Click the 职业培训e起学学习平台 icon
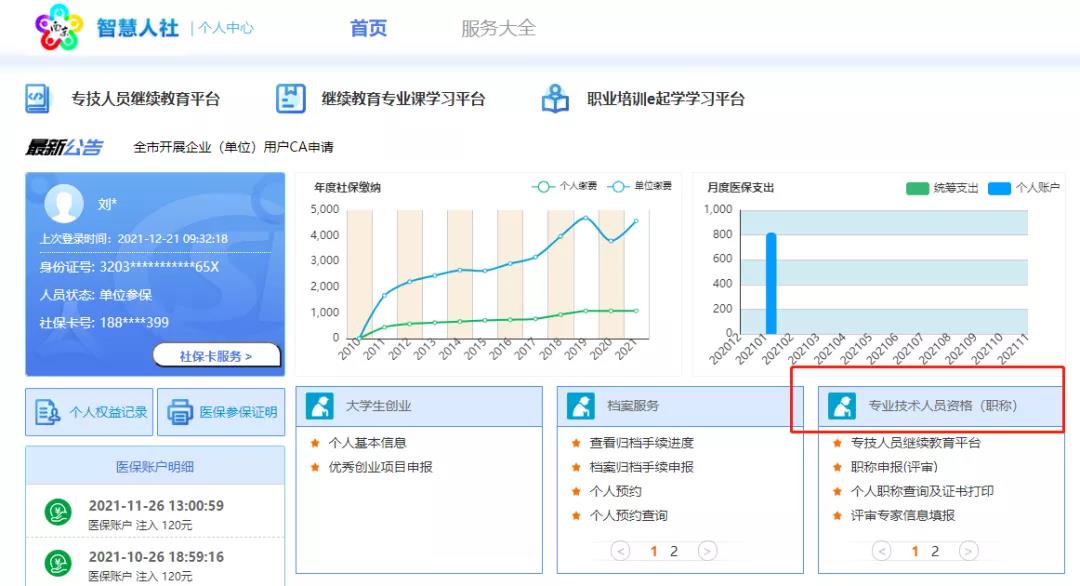This screenshot has width=1080, height=586. (x=555, y=99)
